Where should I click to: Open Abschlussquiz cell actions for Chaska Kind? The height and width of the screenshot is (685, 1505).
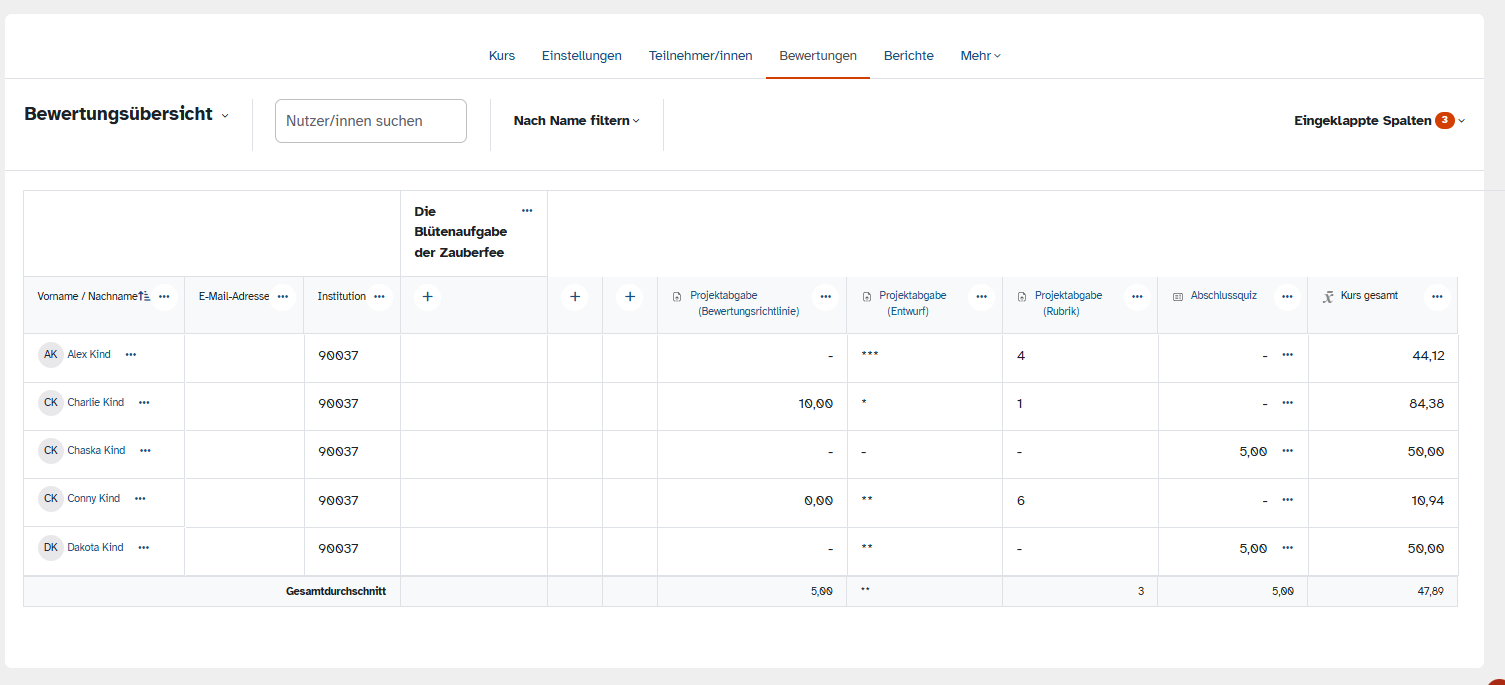(1287, 452)
